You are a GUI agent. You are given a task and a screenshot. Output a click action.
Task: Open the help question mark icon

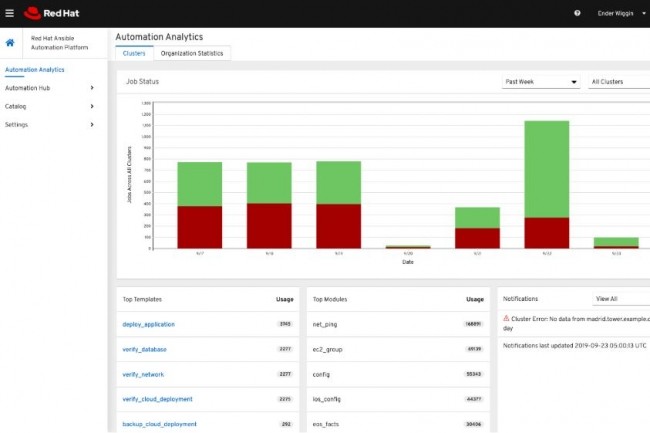[577, 13]
